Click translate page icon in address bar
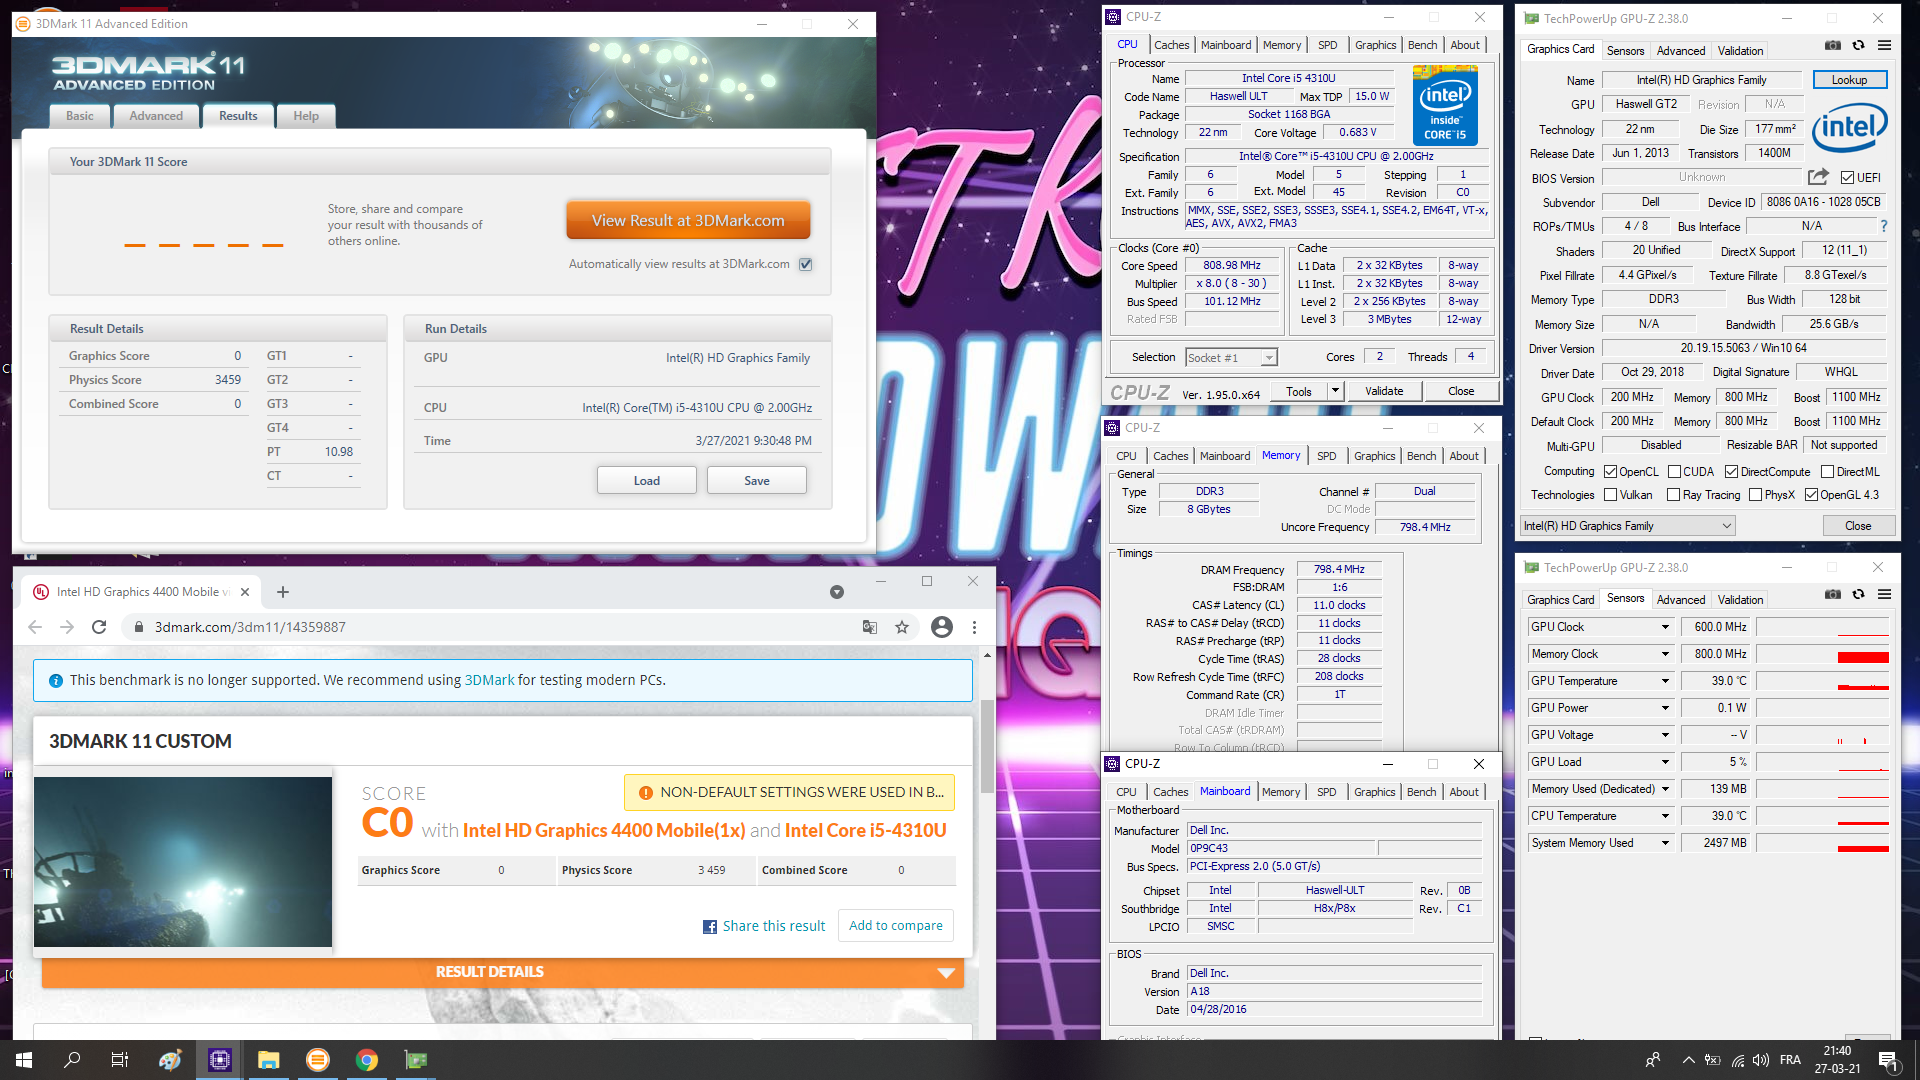 click(869, 627)
